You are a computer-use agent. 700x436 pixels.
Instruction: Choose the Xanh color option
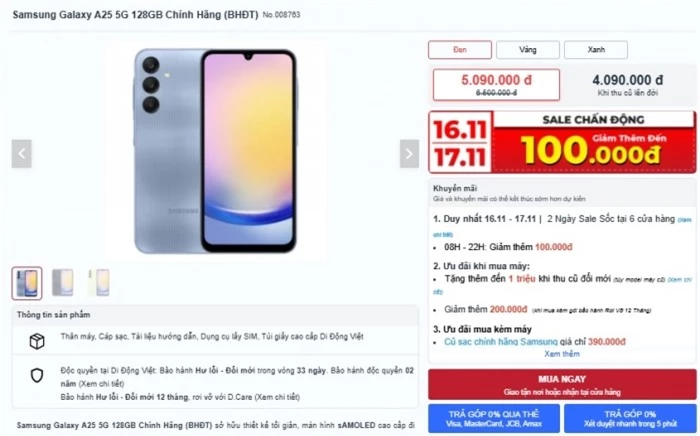(596, 50)
